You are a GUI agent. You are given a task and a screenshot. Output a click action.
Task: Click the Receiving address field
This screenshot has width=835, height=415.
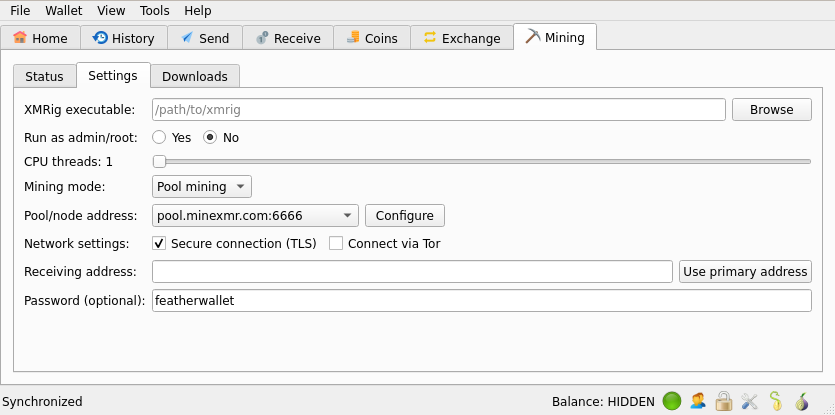pos(412,272)
